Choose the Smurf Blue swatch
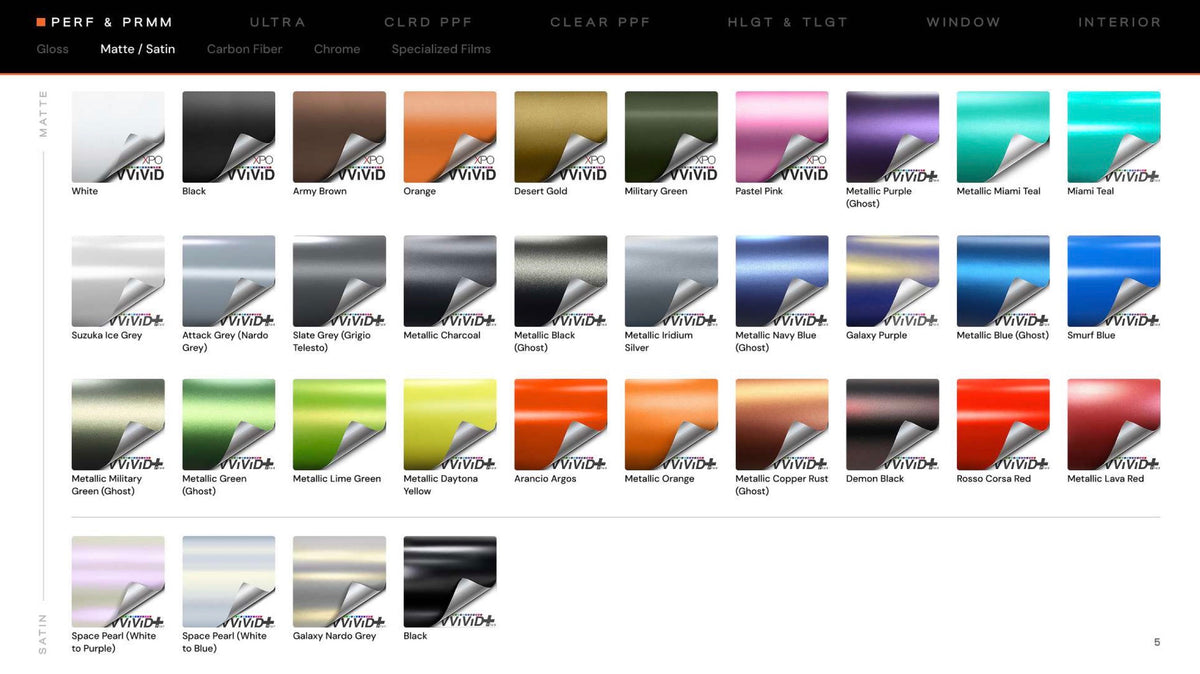This screenshot has width=1200, height=674. pos(1114,281)
